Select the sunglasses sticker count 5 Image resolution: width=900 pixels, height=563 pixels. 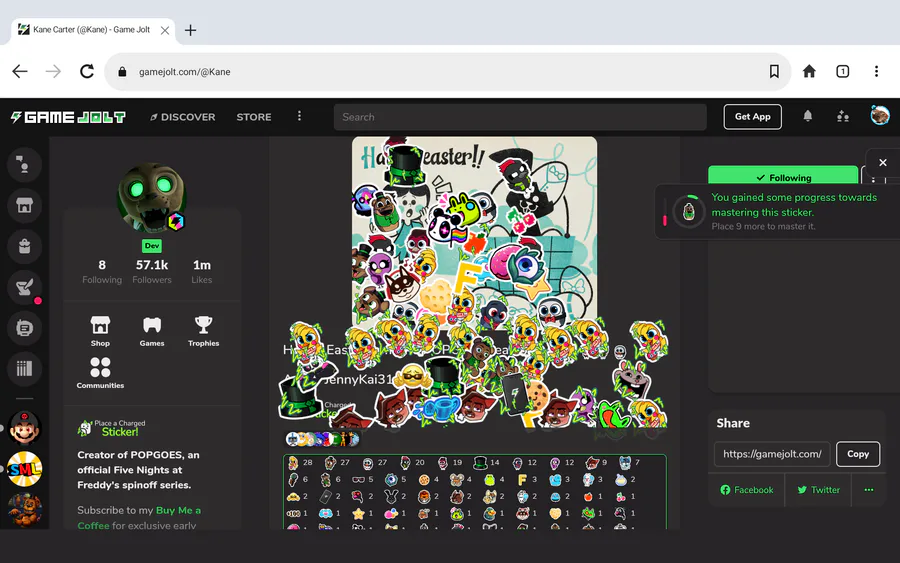pyautogui.click(x=363, y=479)
